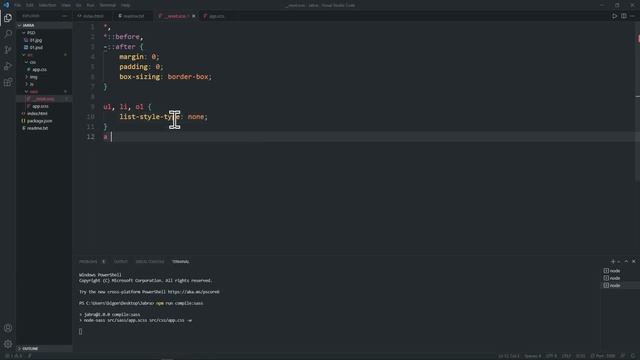Switch to the Output panel tab

click(120, 261)
